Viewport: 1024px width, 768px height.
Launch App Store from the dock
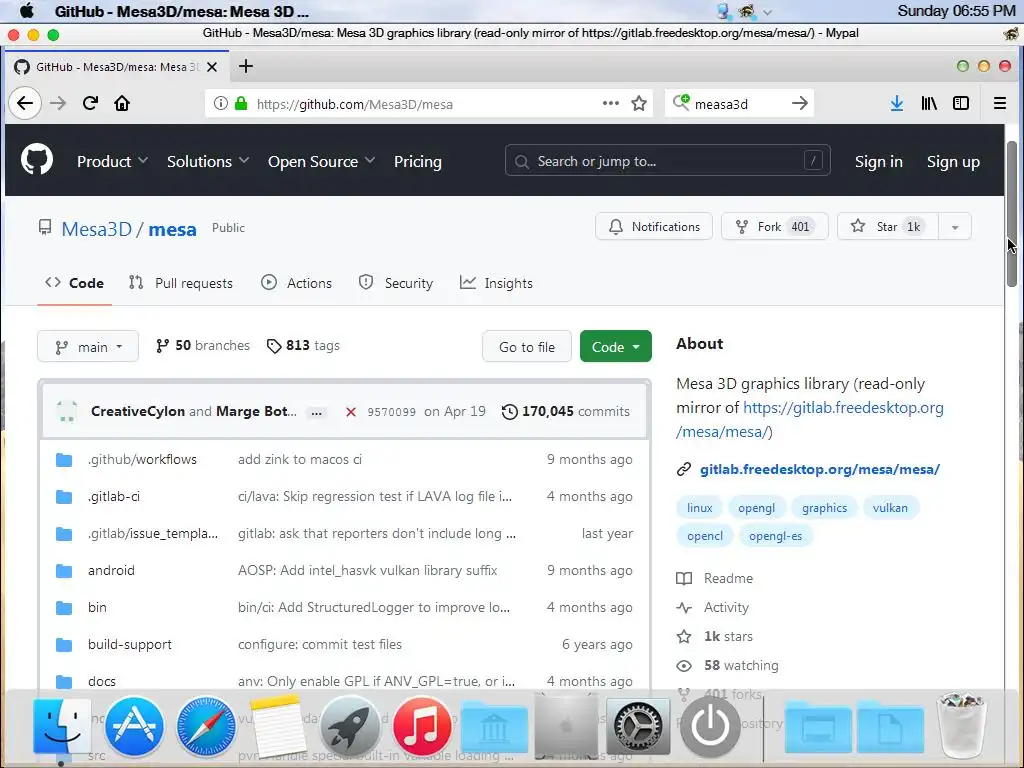point(134,726)
